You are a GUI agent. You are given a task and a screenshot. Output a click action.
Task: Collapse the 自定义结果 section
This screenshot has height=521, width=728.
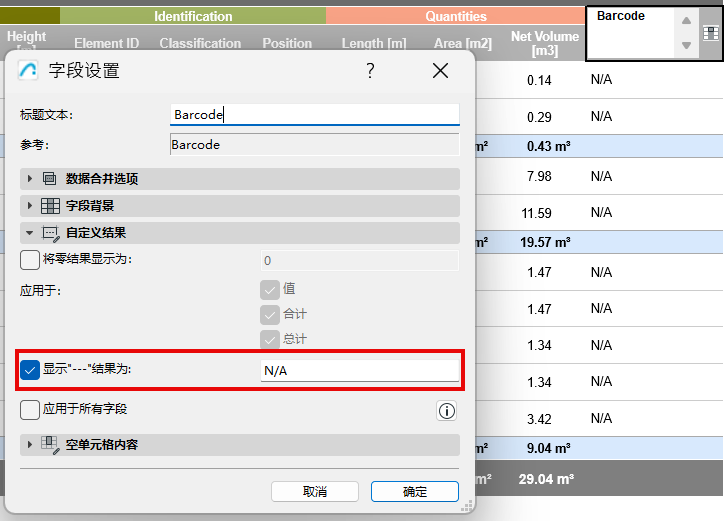30,233
